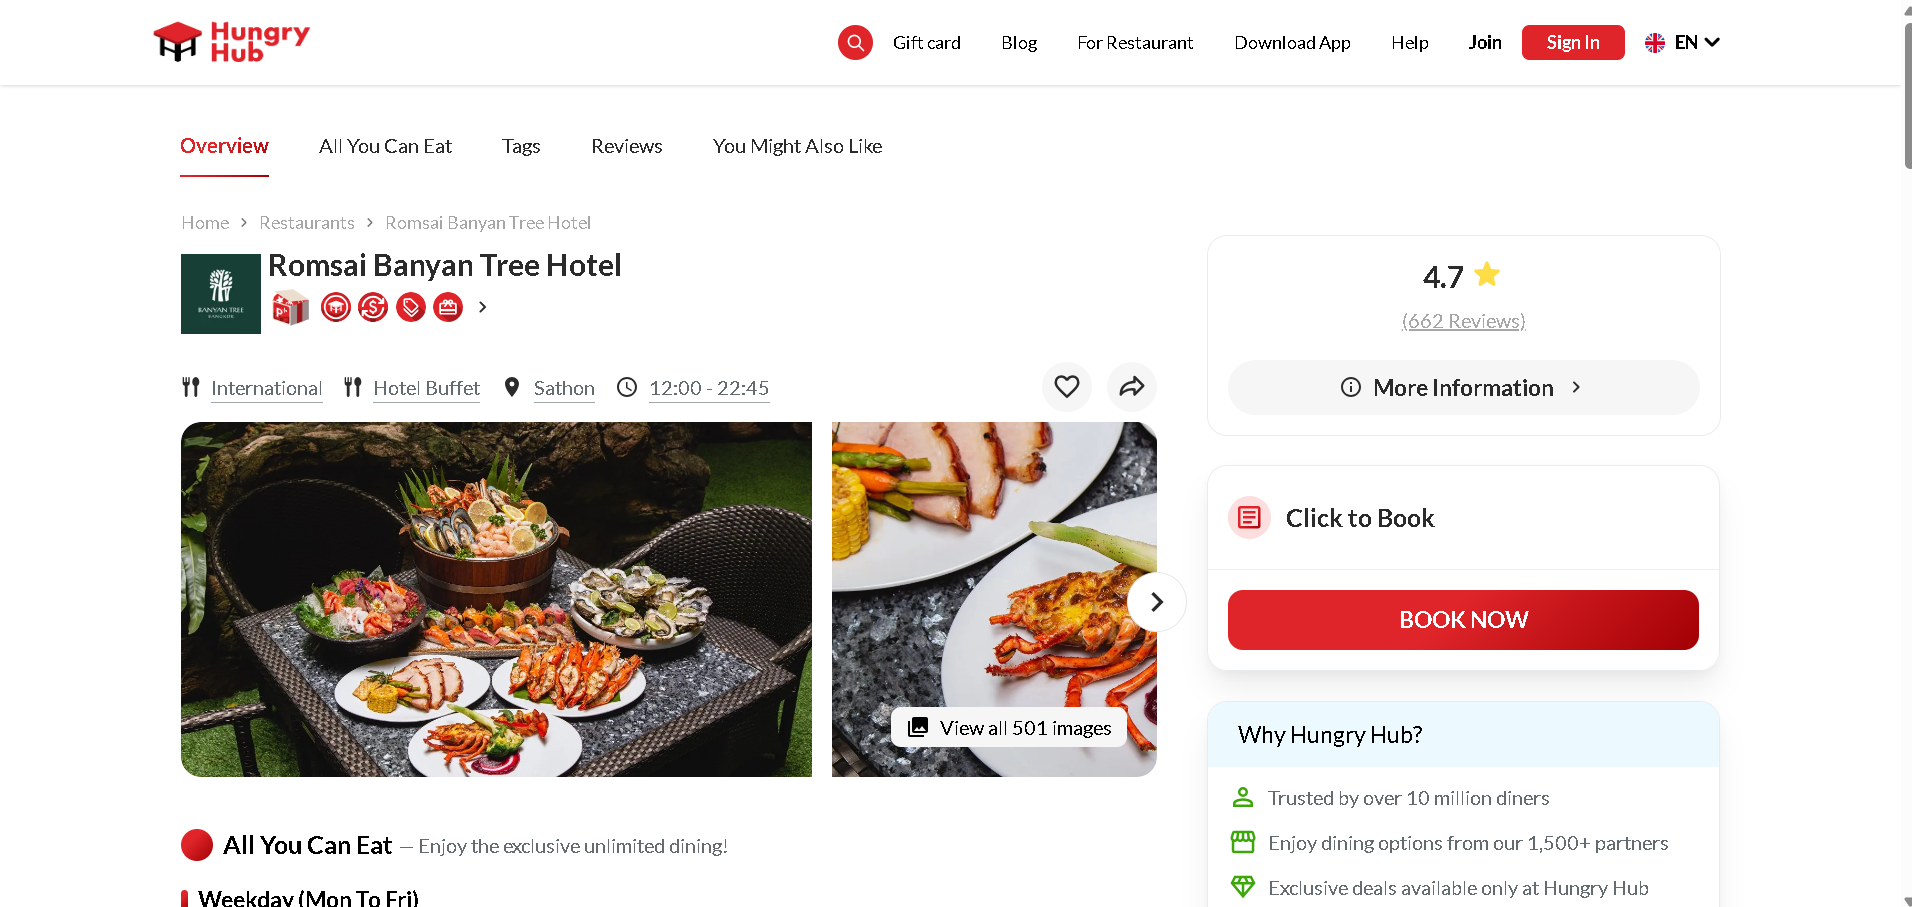This screenshot has width=1912, height=907.
Task: Click the BOOK NOW button
Action: coord(1463,620)
